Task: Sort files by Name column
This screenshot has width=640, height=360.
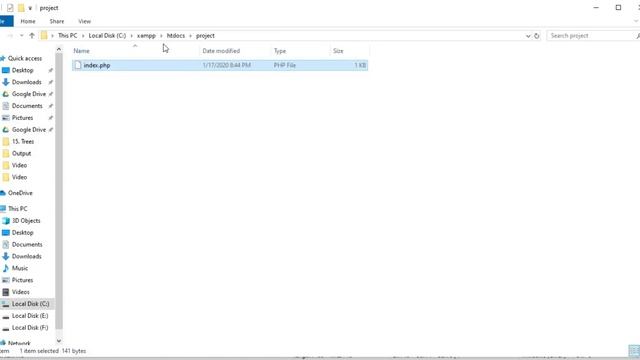Action: coord(82,51)
